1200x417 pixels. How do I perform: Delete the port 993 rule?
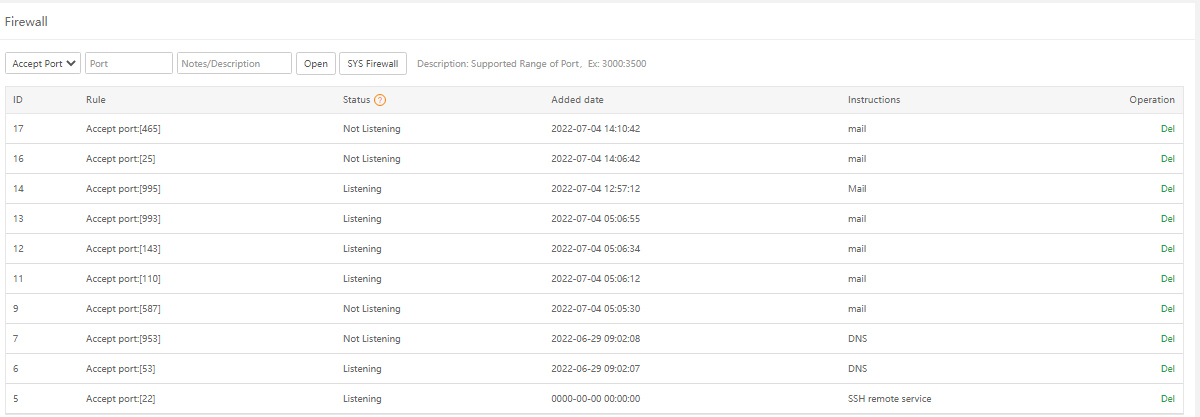point(1167,219)
